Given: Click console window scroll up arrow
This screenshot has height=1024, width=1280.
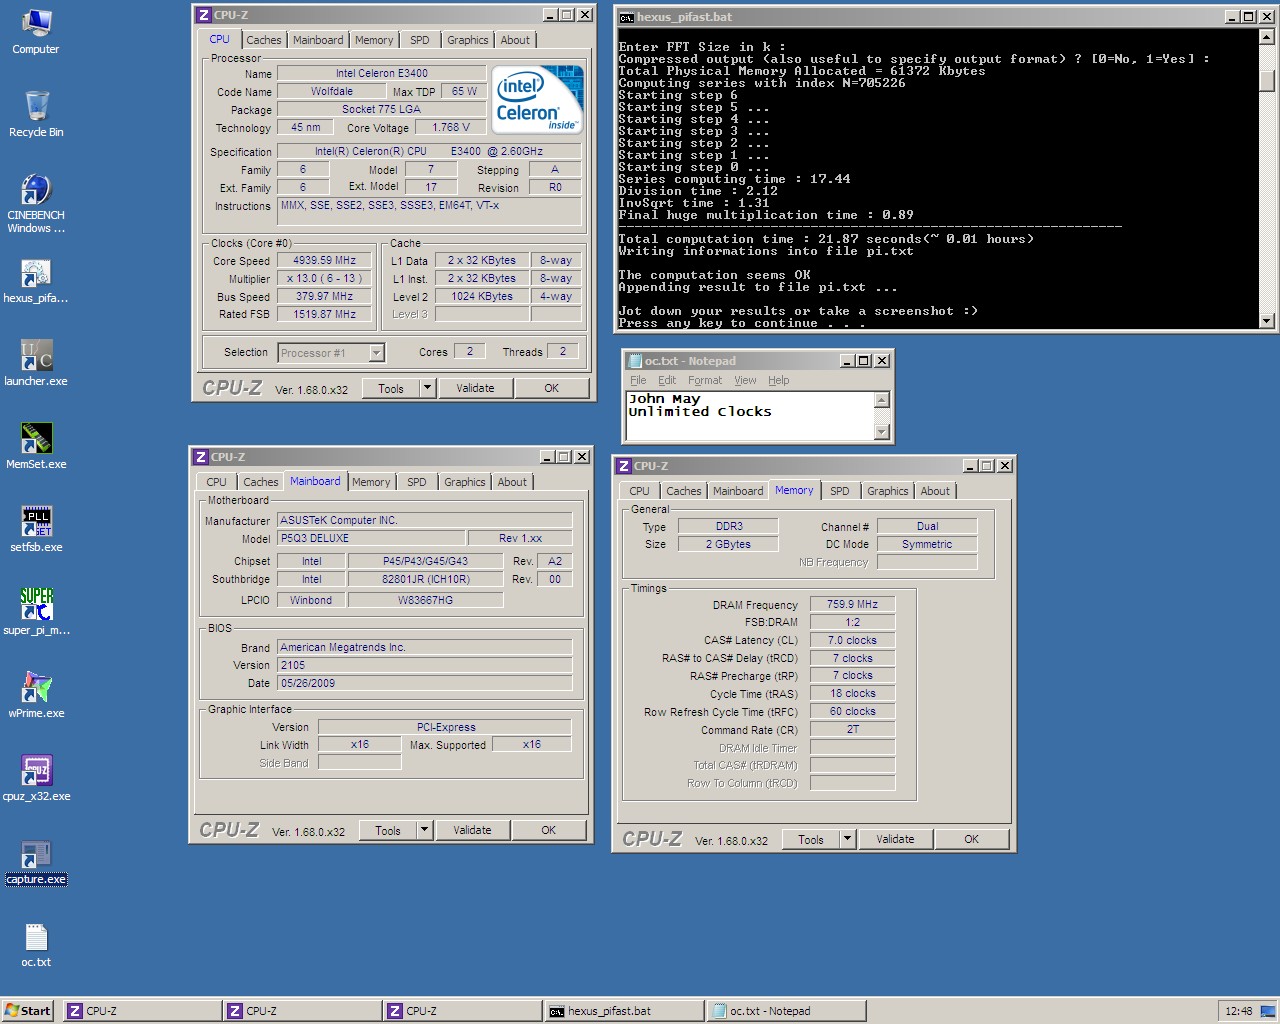Looking at the screenshot, I should (1267, 37).
